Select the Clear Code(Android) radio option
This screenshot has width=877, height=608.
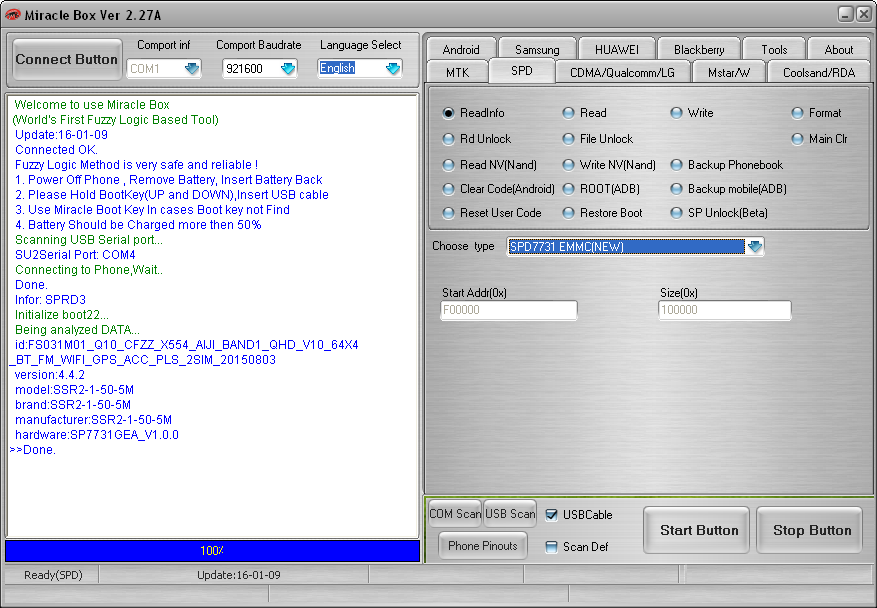(x=498, y=189)
